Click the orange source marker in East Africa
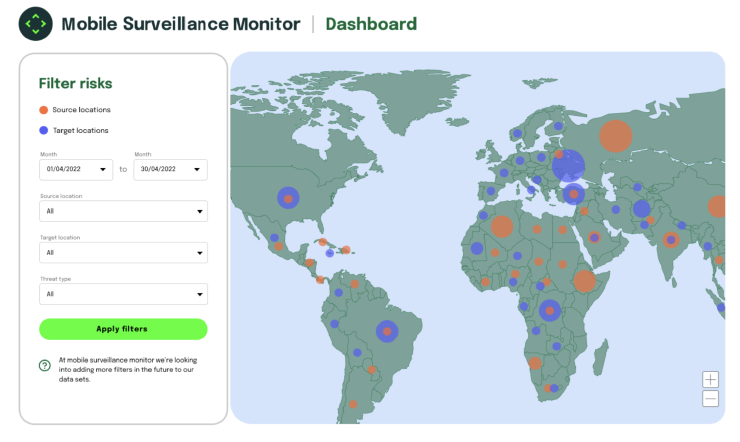 (585, 281)
